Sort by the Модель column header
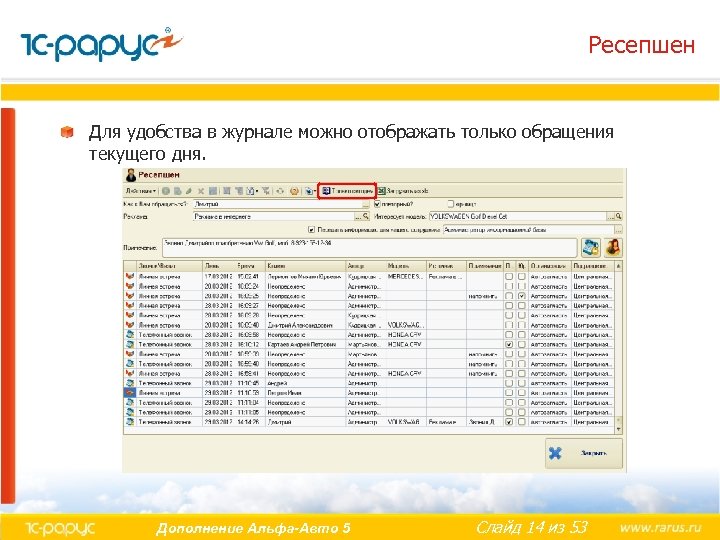 [x=406, y=265]
